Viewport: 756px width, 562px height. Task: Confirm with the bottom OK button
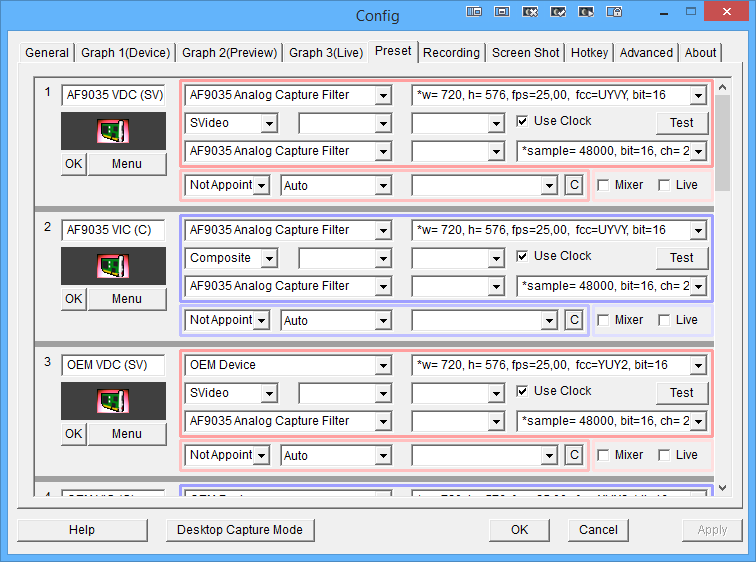click(519, 530)
